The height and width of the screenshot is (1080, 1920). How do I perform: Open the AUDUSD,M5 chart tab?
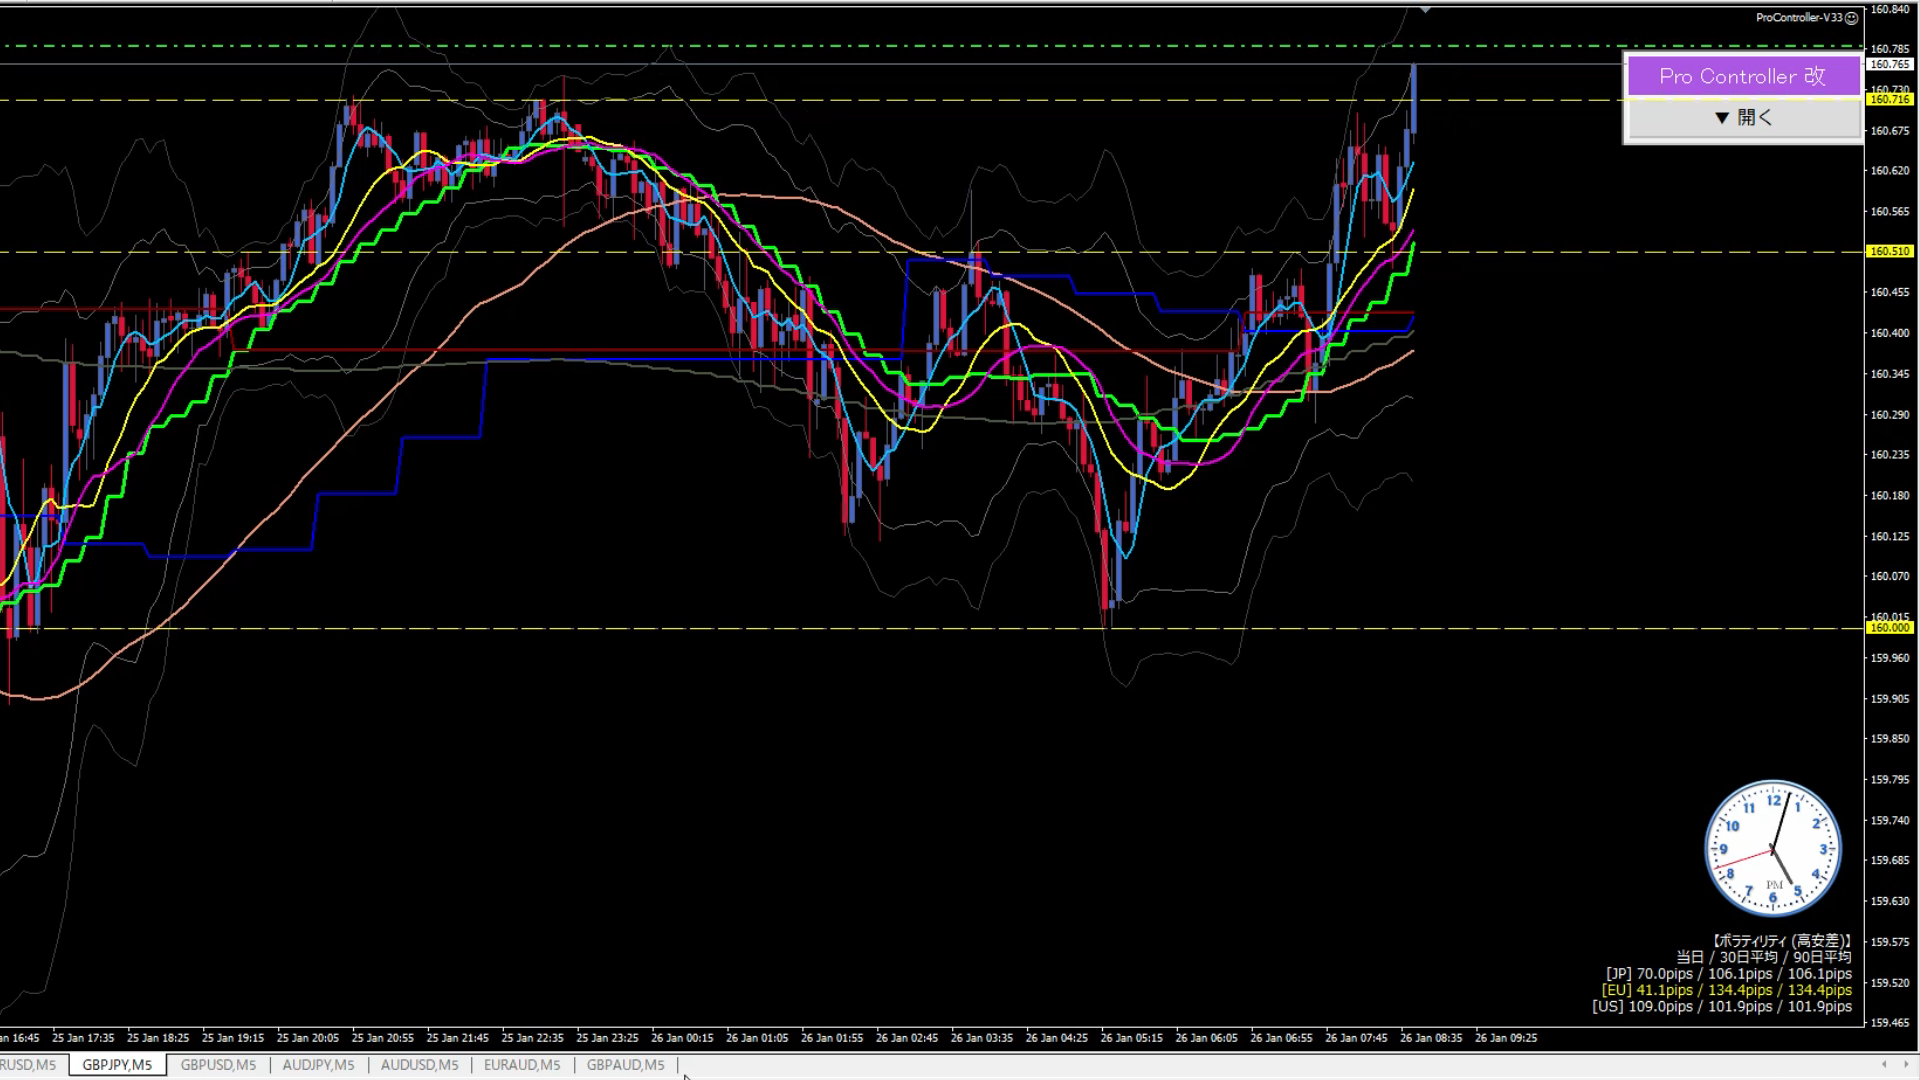(419, 1065)
